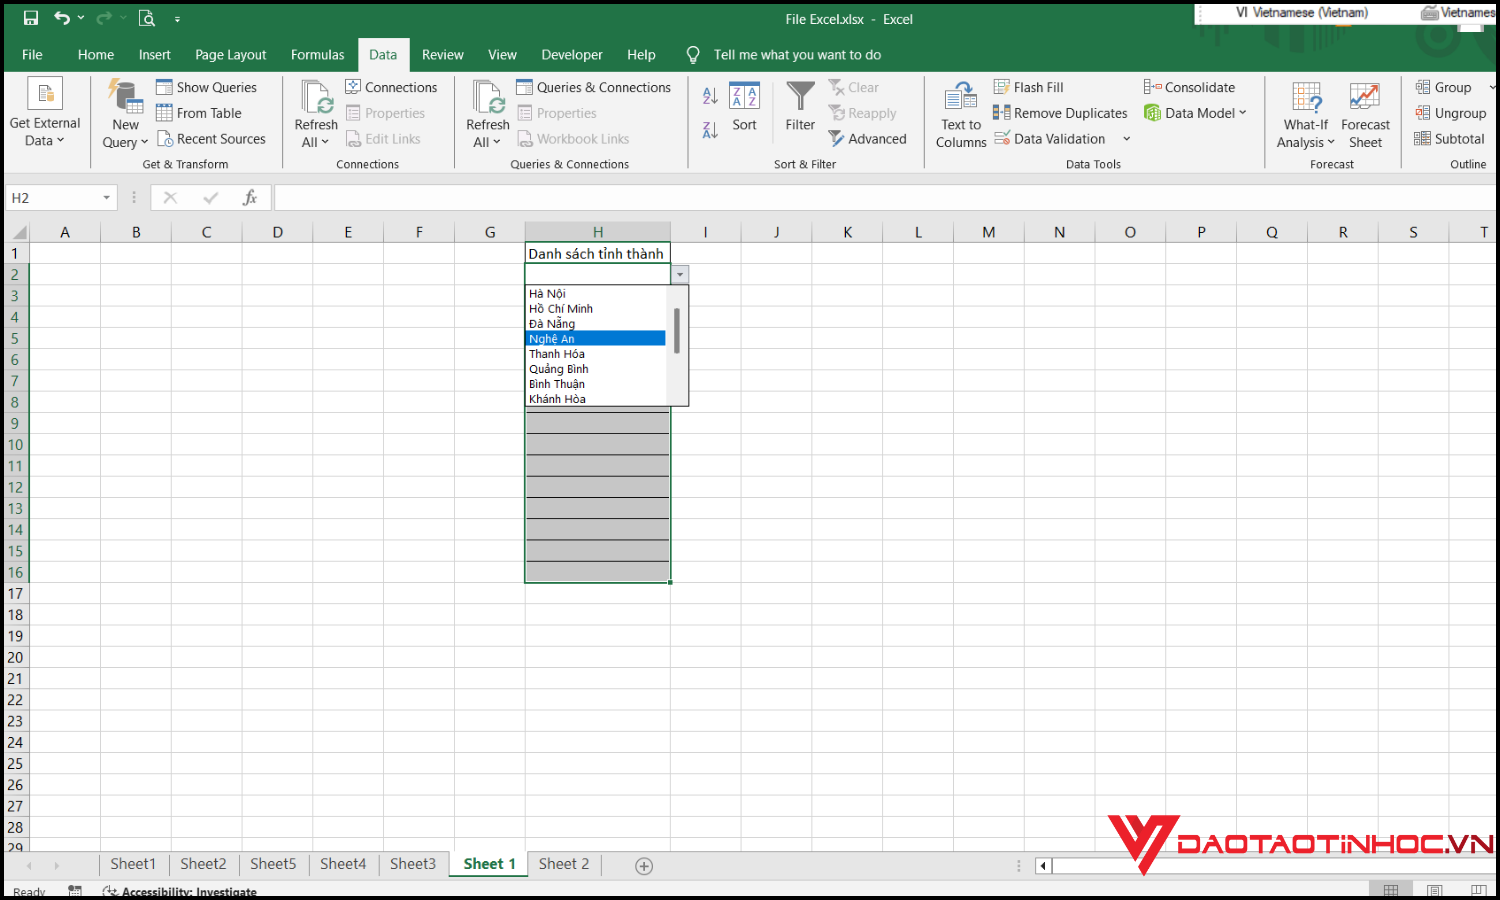Select Thanh Hóa from the province list
1500x900 pixels.
(x=557, y=353)
